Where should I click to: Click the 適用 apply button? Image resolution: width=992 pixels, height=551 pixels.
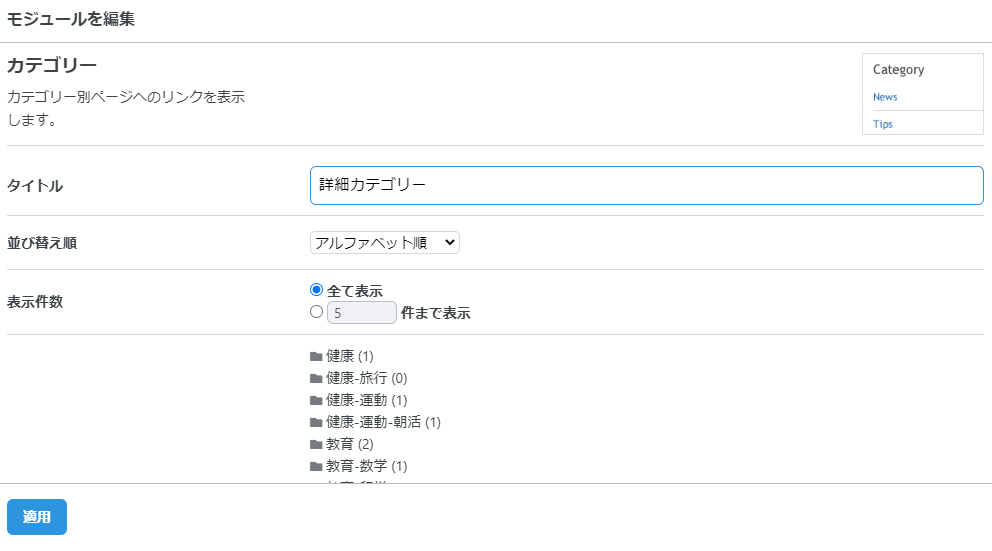pos(37,517)
